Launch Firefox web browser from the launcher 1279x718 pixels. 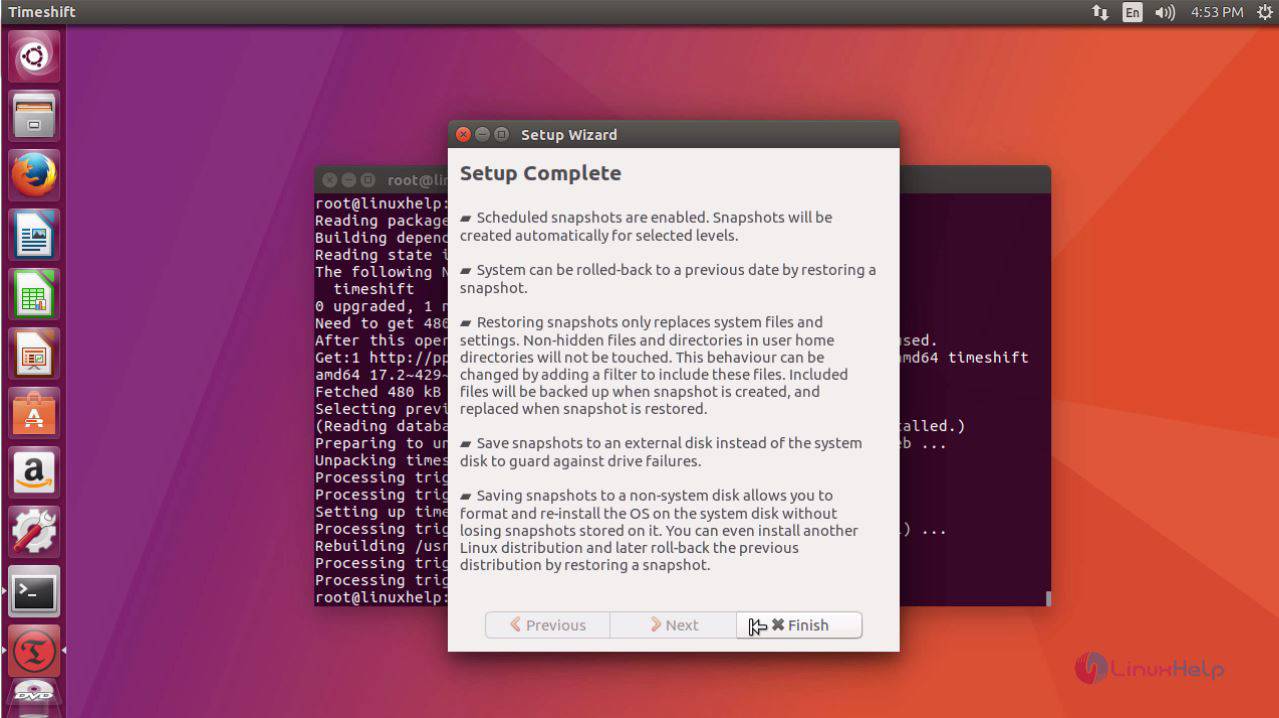34,176
